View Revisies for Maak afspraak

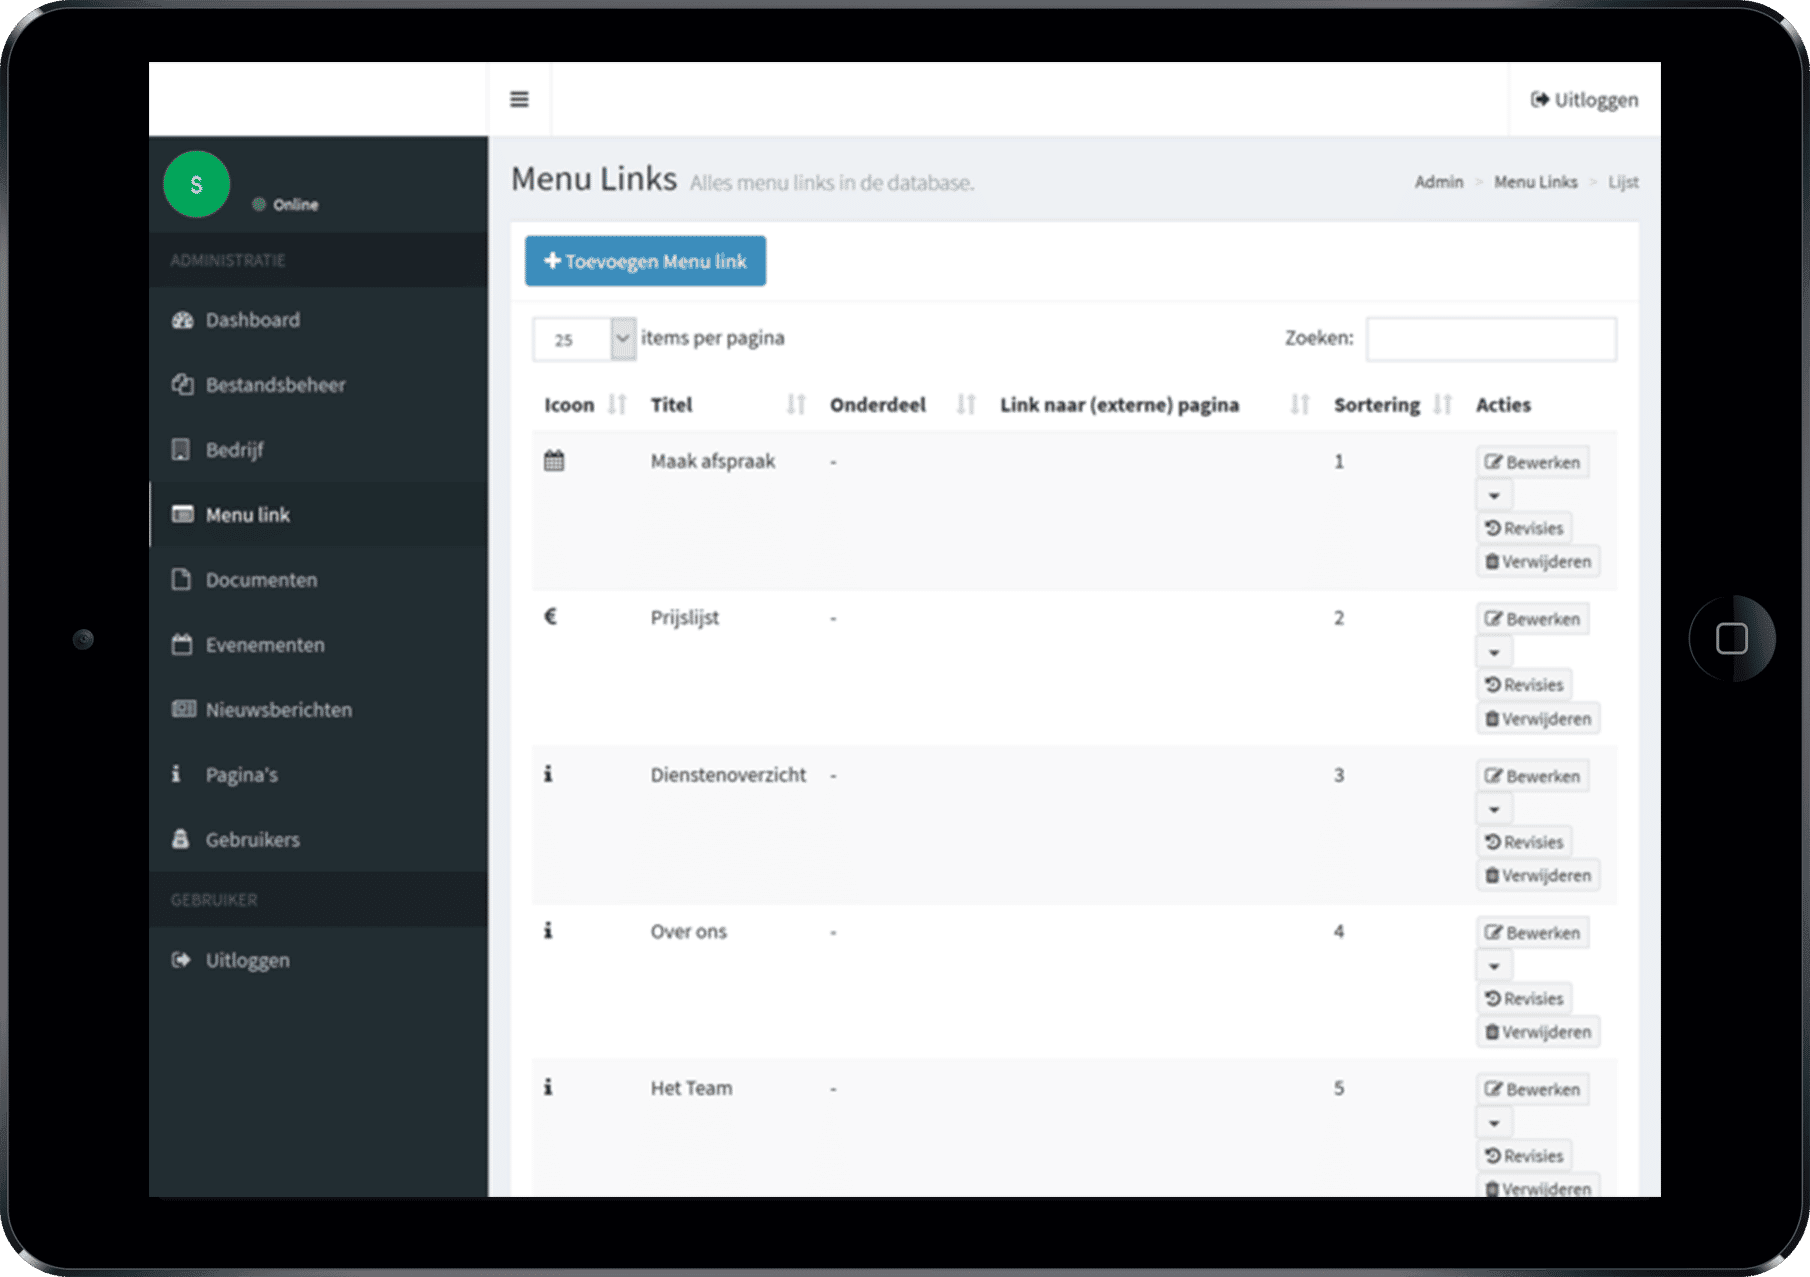pos(1524,528)
